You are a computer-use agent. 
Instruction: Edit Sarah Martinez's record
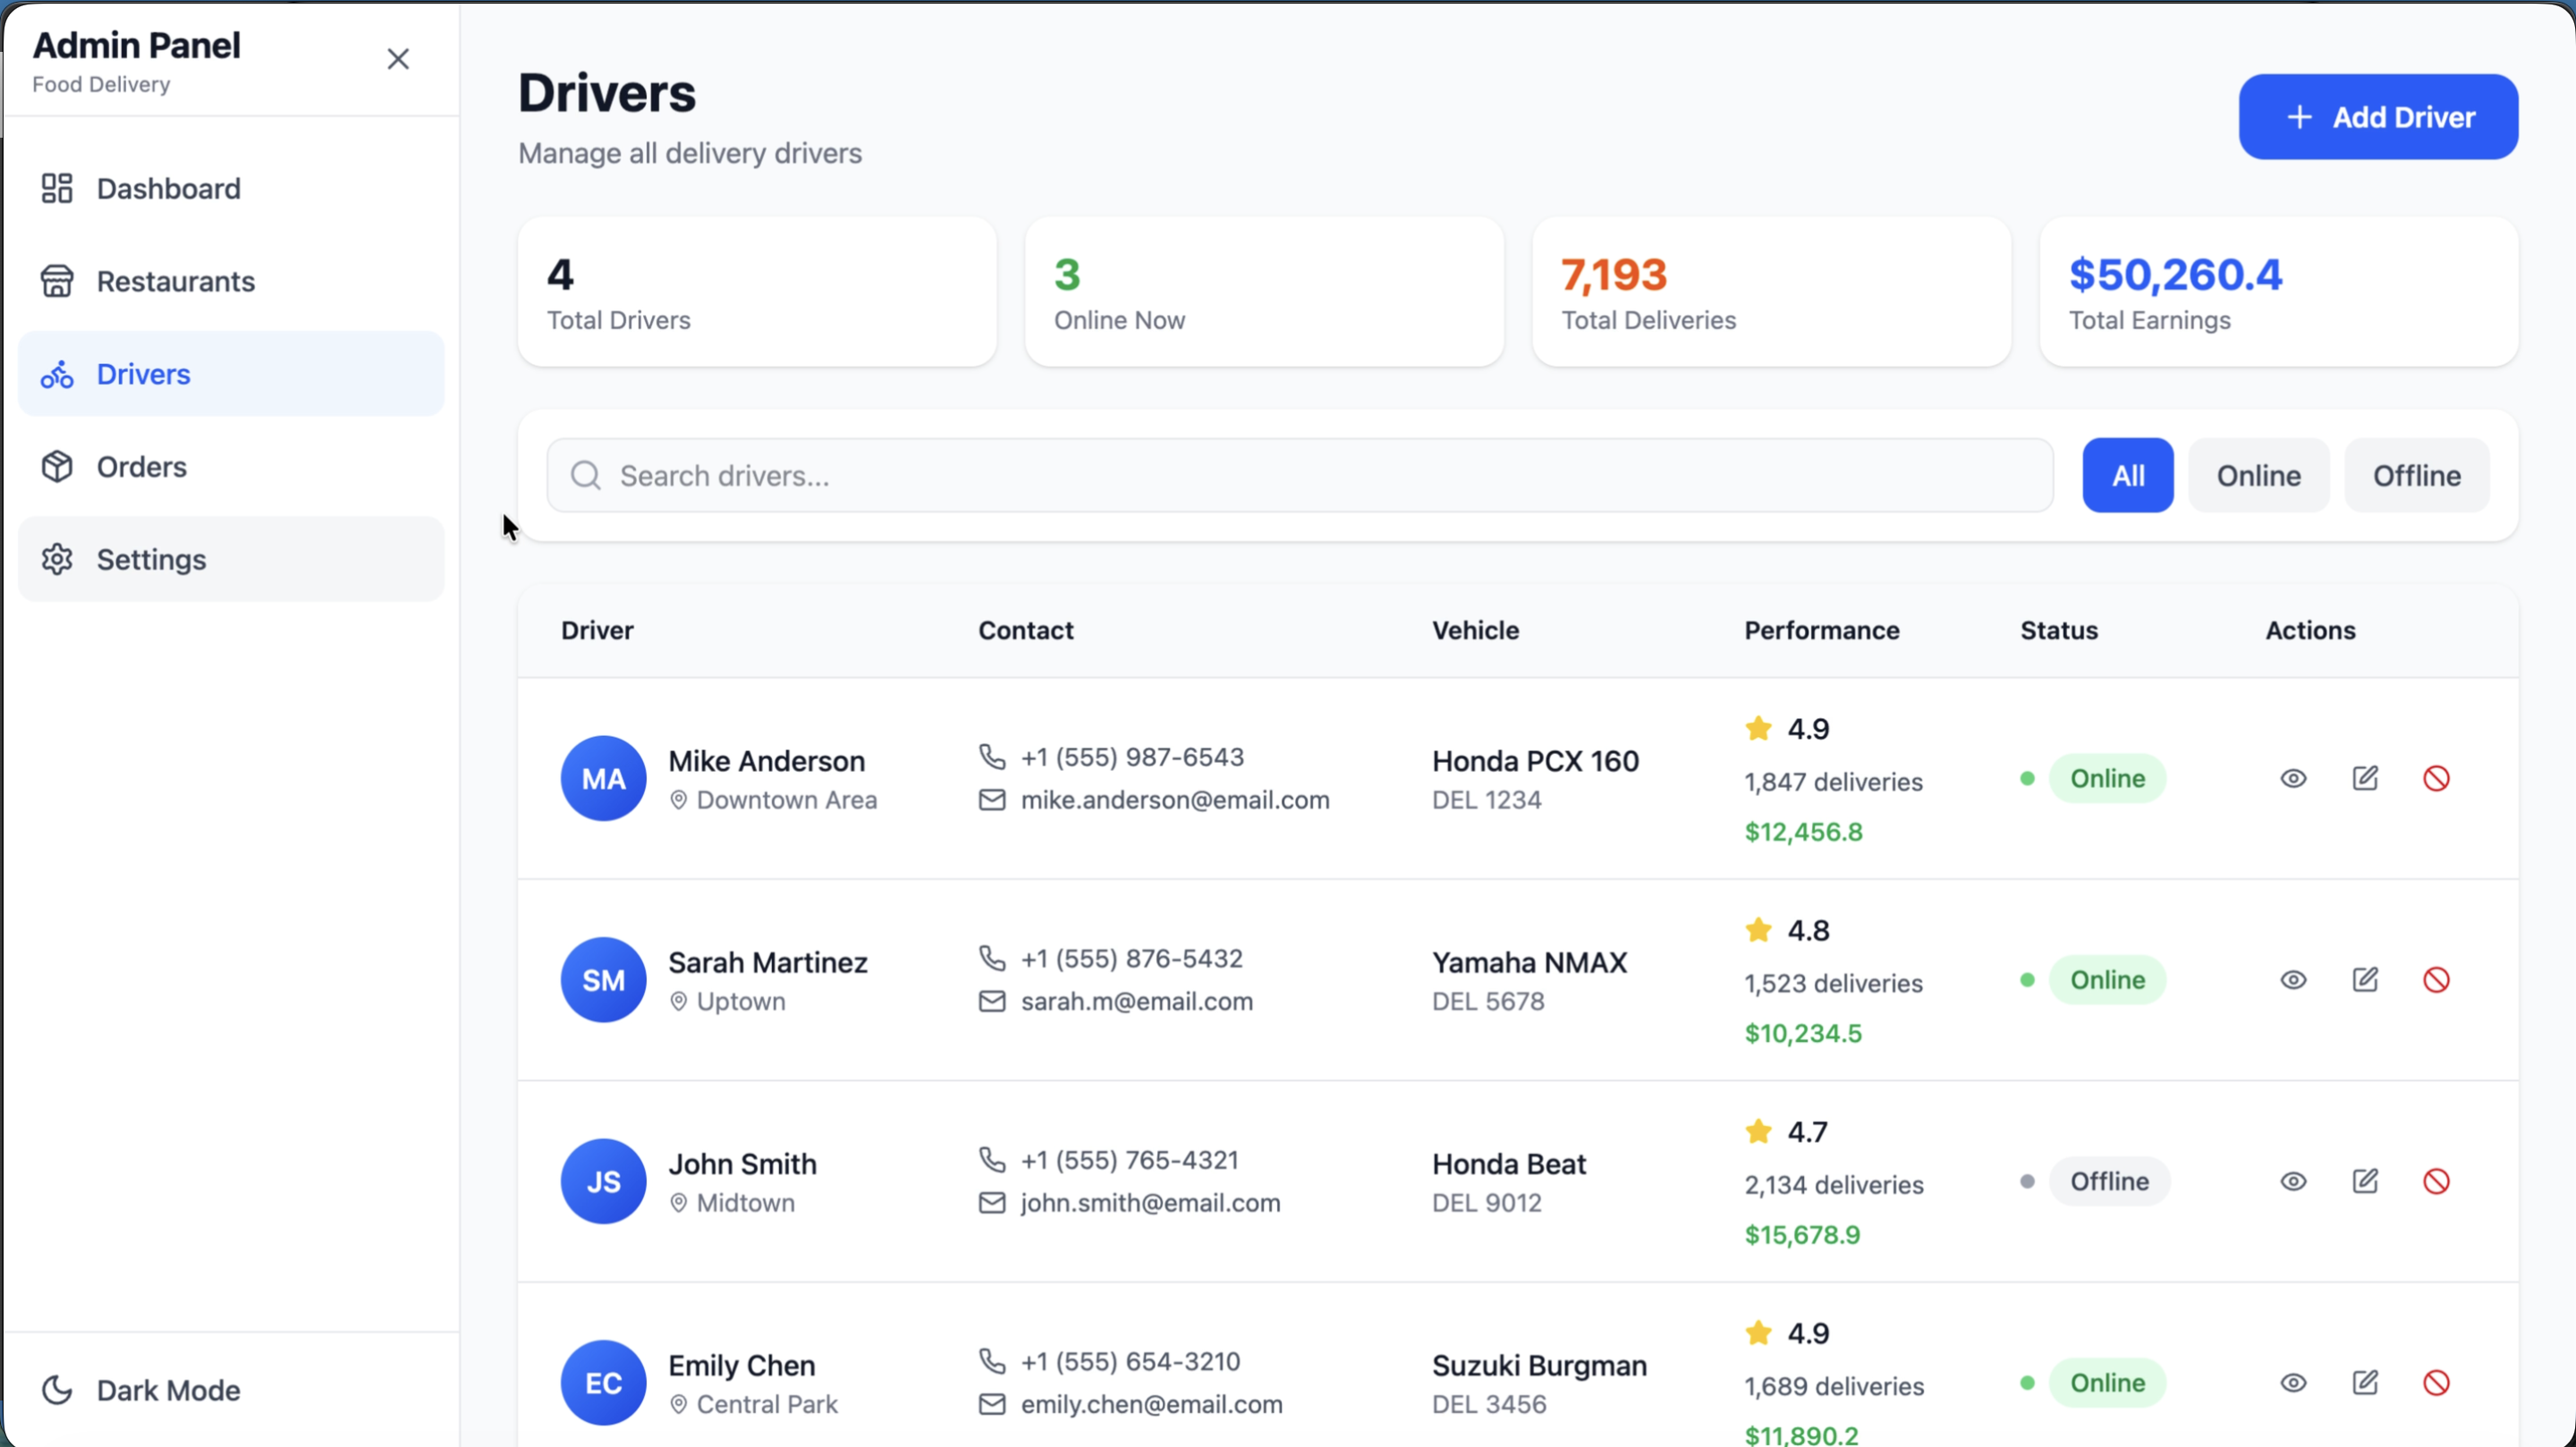[2365, 980]
